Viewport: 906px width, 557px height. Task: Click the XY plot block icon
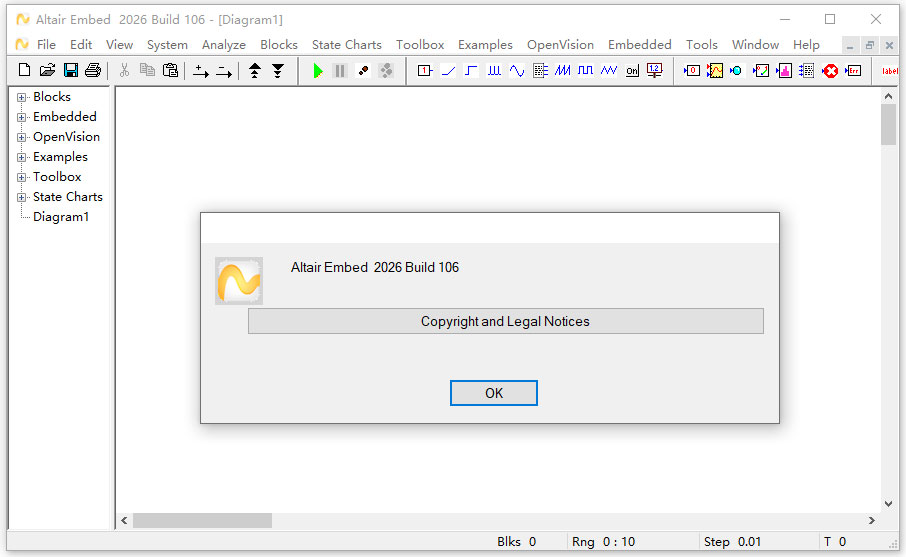761,70
